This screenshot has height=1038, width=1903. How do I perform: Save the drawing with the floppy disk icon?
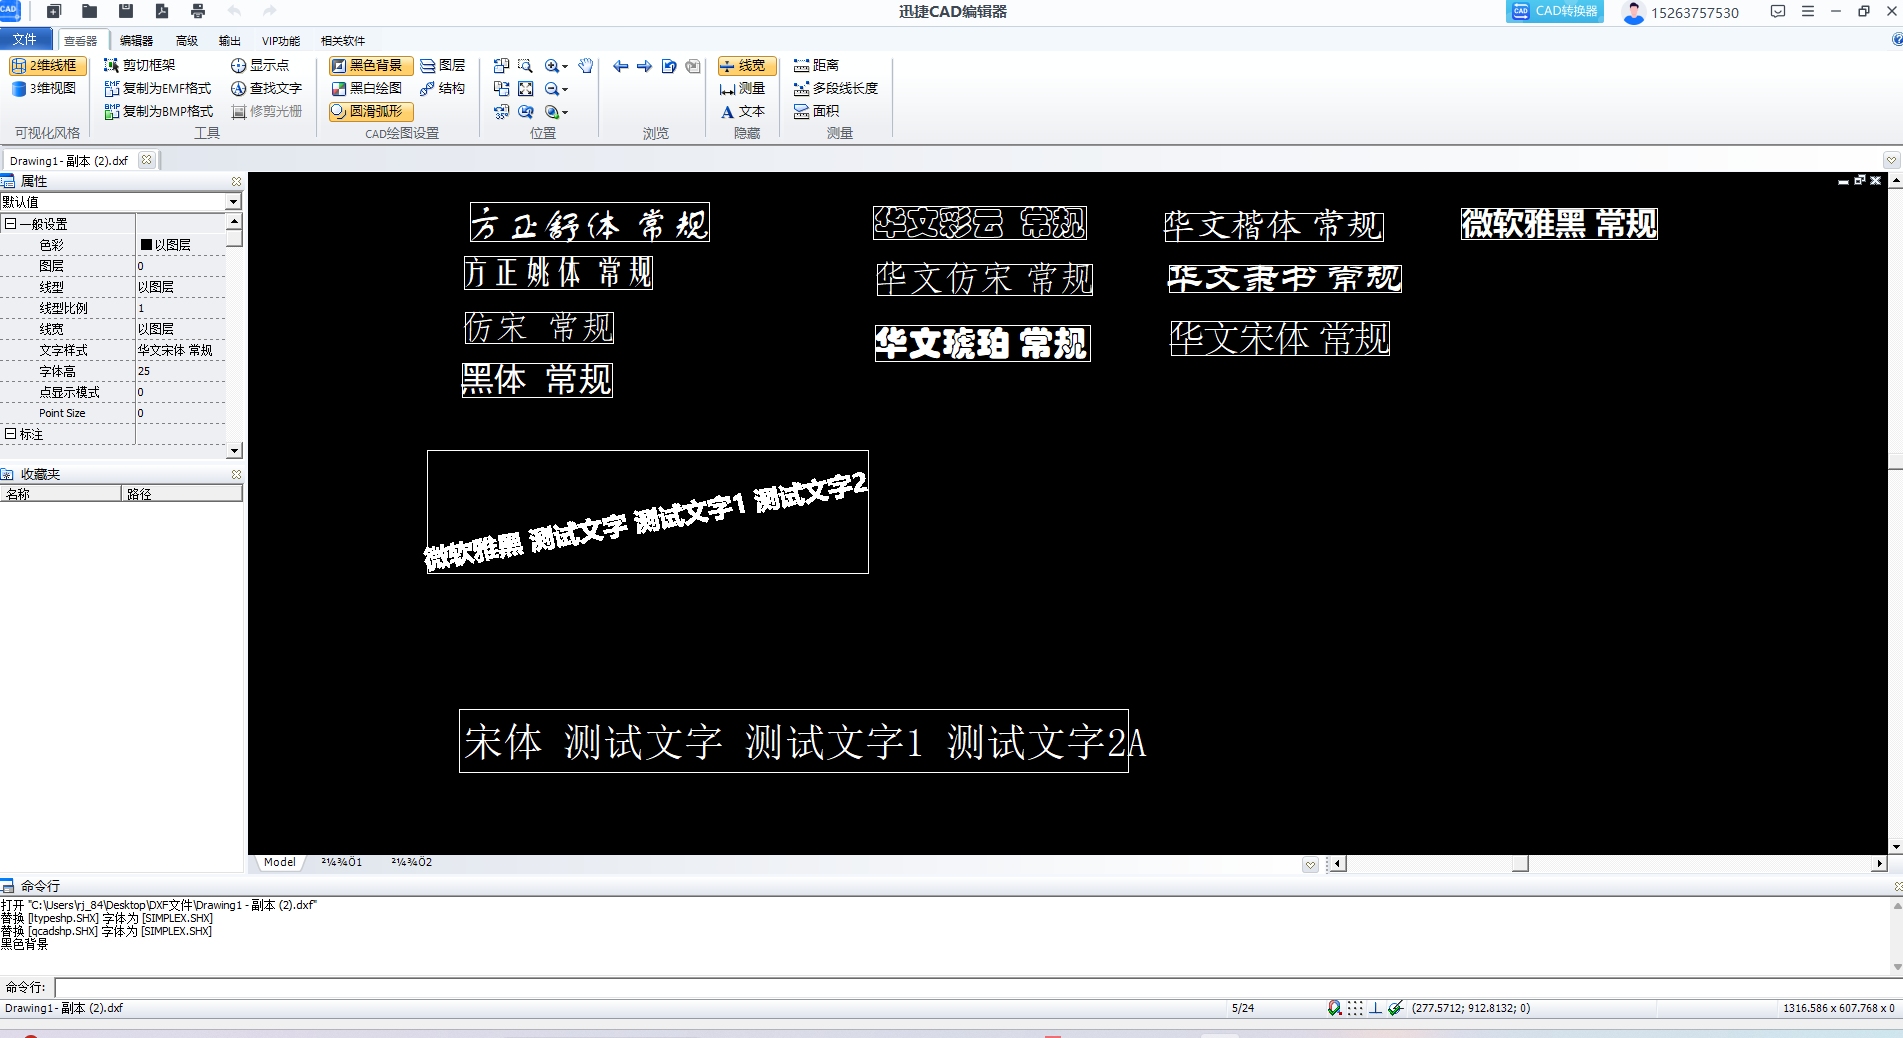126,11
